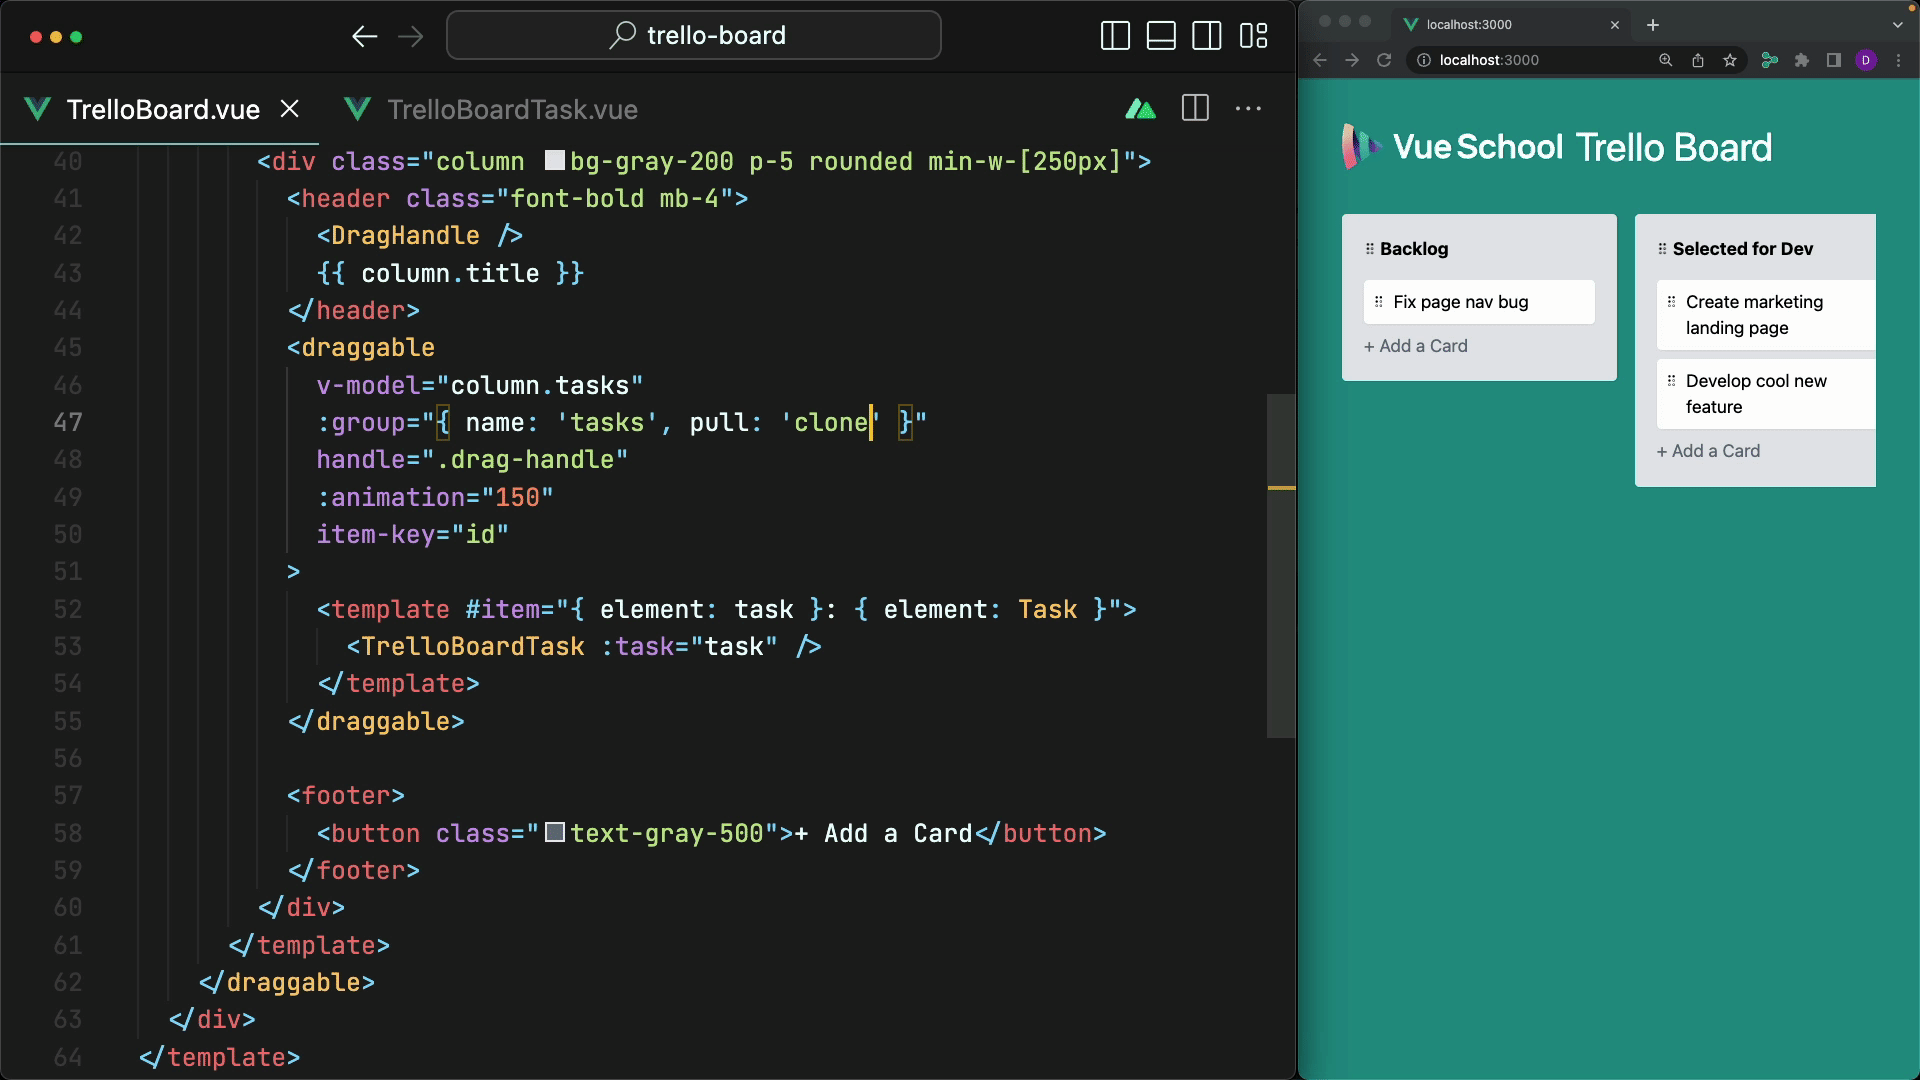Viewport: 1920px width, 1080px height.
Task: Bookmark this page with the star icon
Action: pos(1730,60)
